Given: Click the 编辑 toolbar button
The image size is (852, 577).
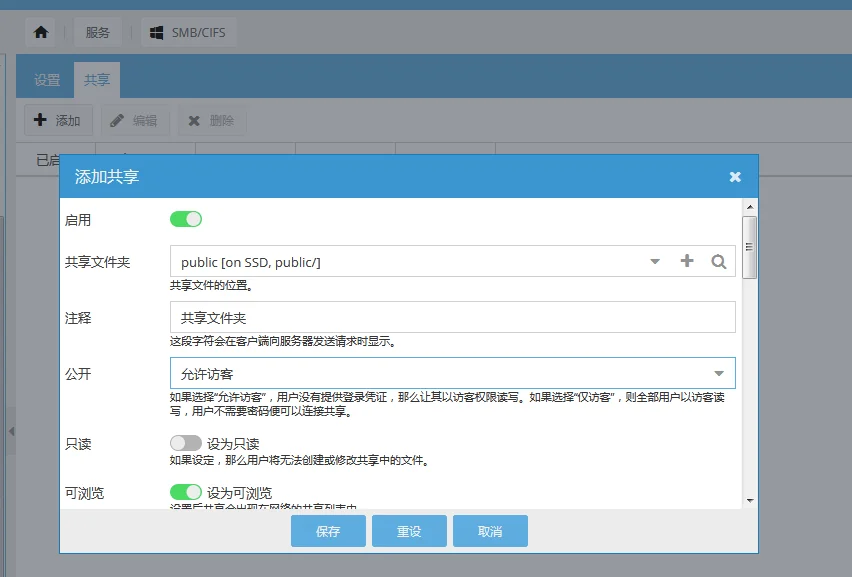Looking at the screenshot, I should coord(135,121).
